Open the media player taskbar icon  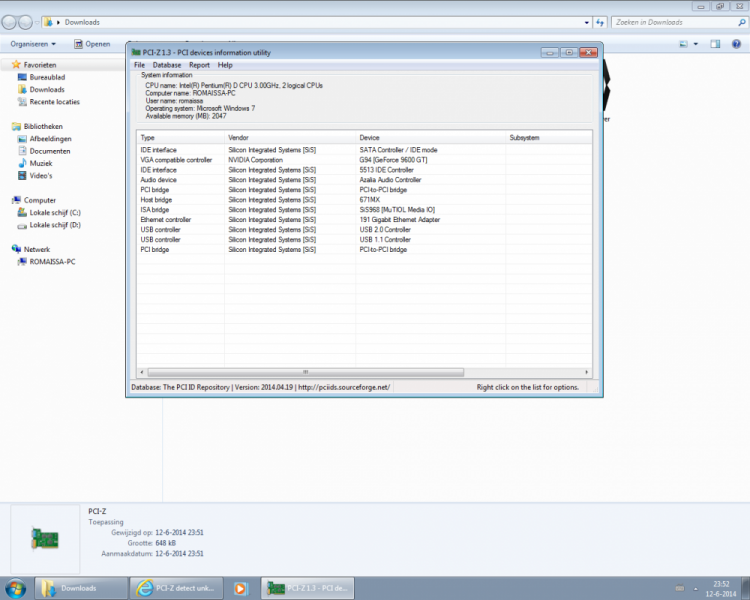click(x=240, y=588)
